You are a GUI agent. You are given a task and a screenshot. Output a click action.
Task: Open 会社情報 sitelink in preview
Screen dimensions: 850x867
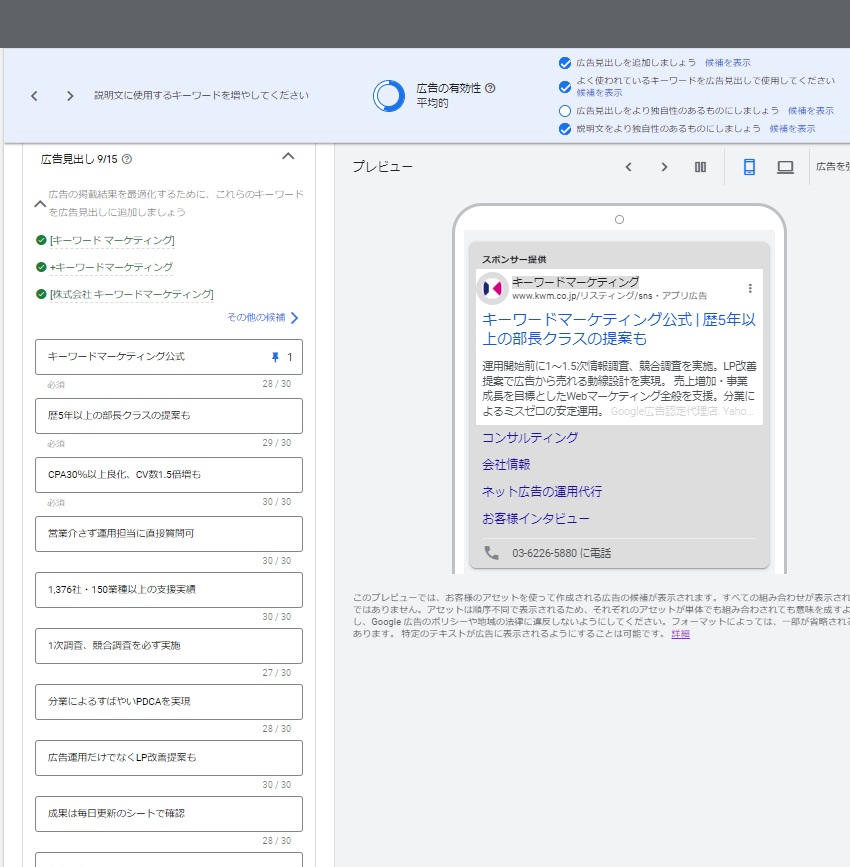click(506, 465)
